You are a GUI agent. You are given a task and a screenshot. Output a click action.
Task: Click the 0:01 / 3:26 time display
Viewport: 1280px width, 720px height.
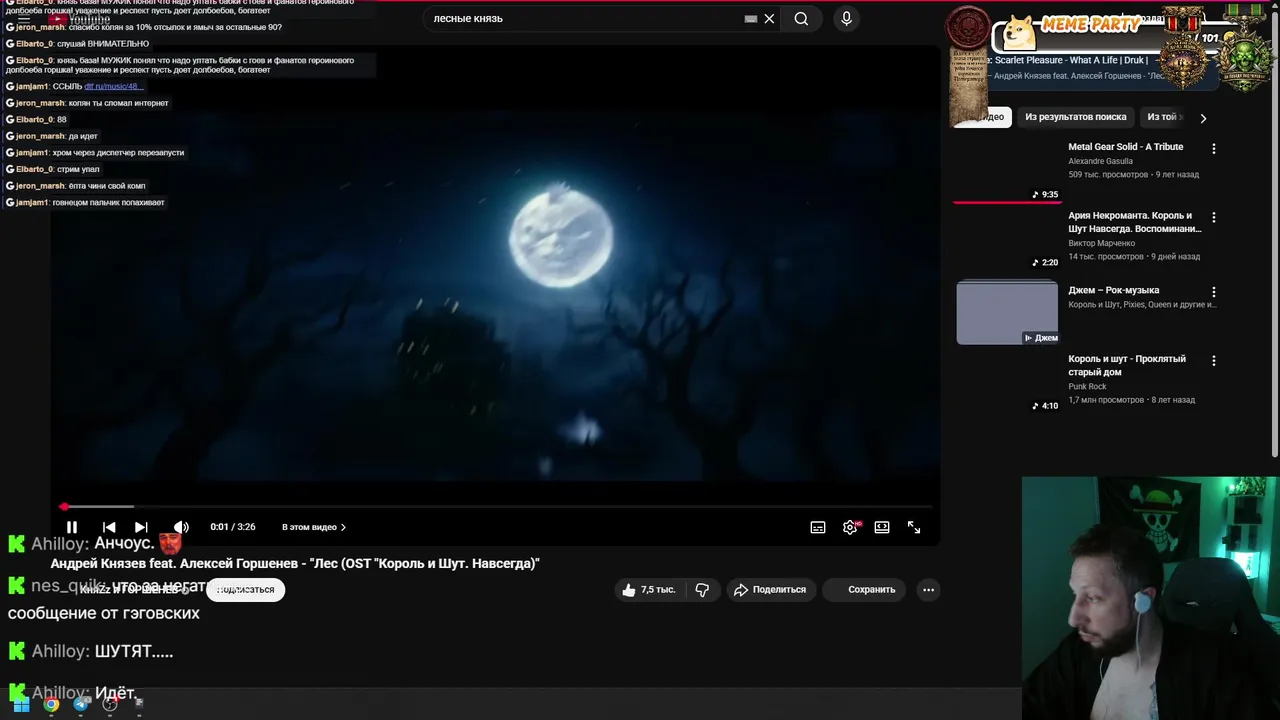tap(233, 527)
